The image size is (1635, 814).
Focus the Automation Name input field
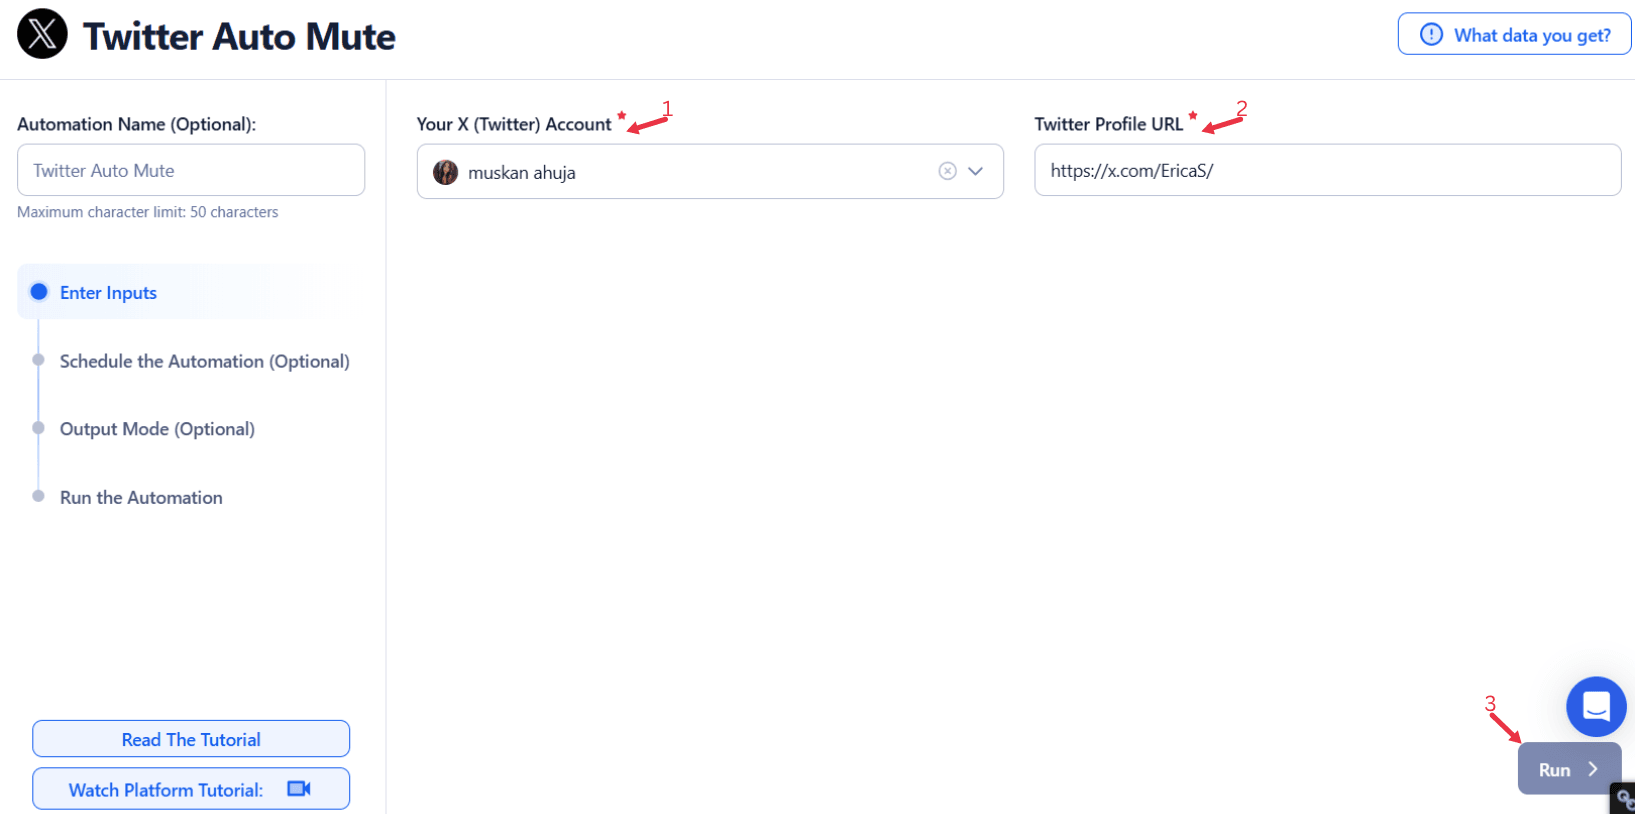[x=191, y=170]
